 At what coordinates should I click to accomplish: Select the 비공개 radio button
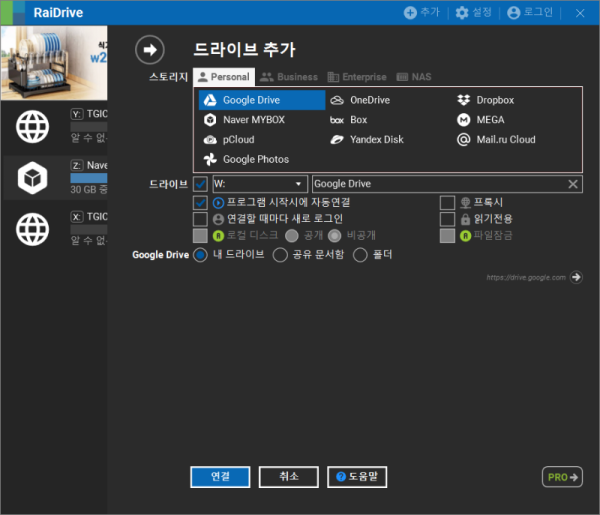[x=334, y=236]
